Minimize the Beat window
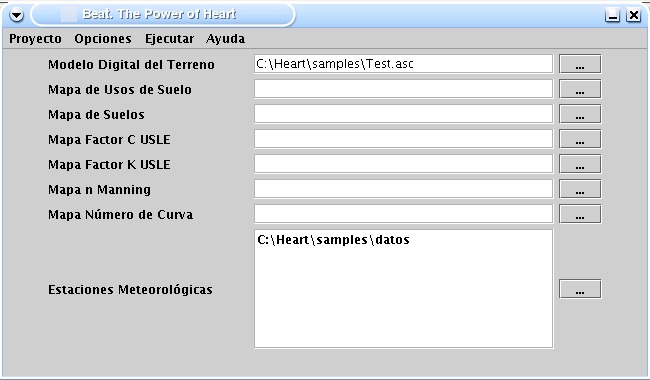The width and height of the screenshot is (650, 380). (x=612, y=15)
